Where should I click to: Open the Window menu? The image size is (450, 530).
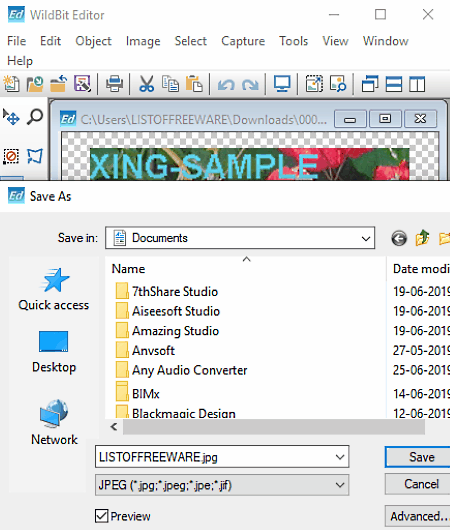385,41
